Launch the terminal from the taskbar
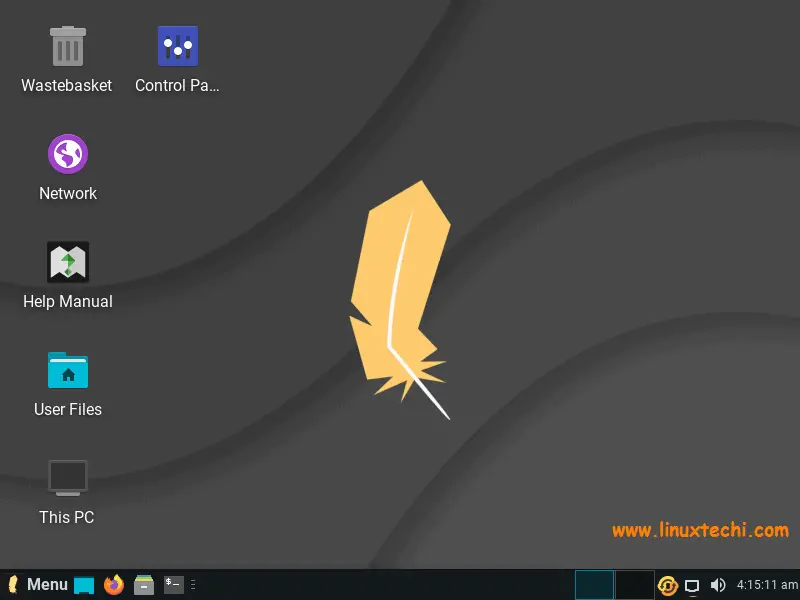The image size is (800, 600). [173, 584]
